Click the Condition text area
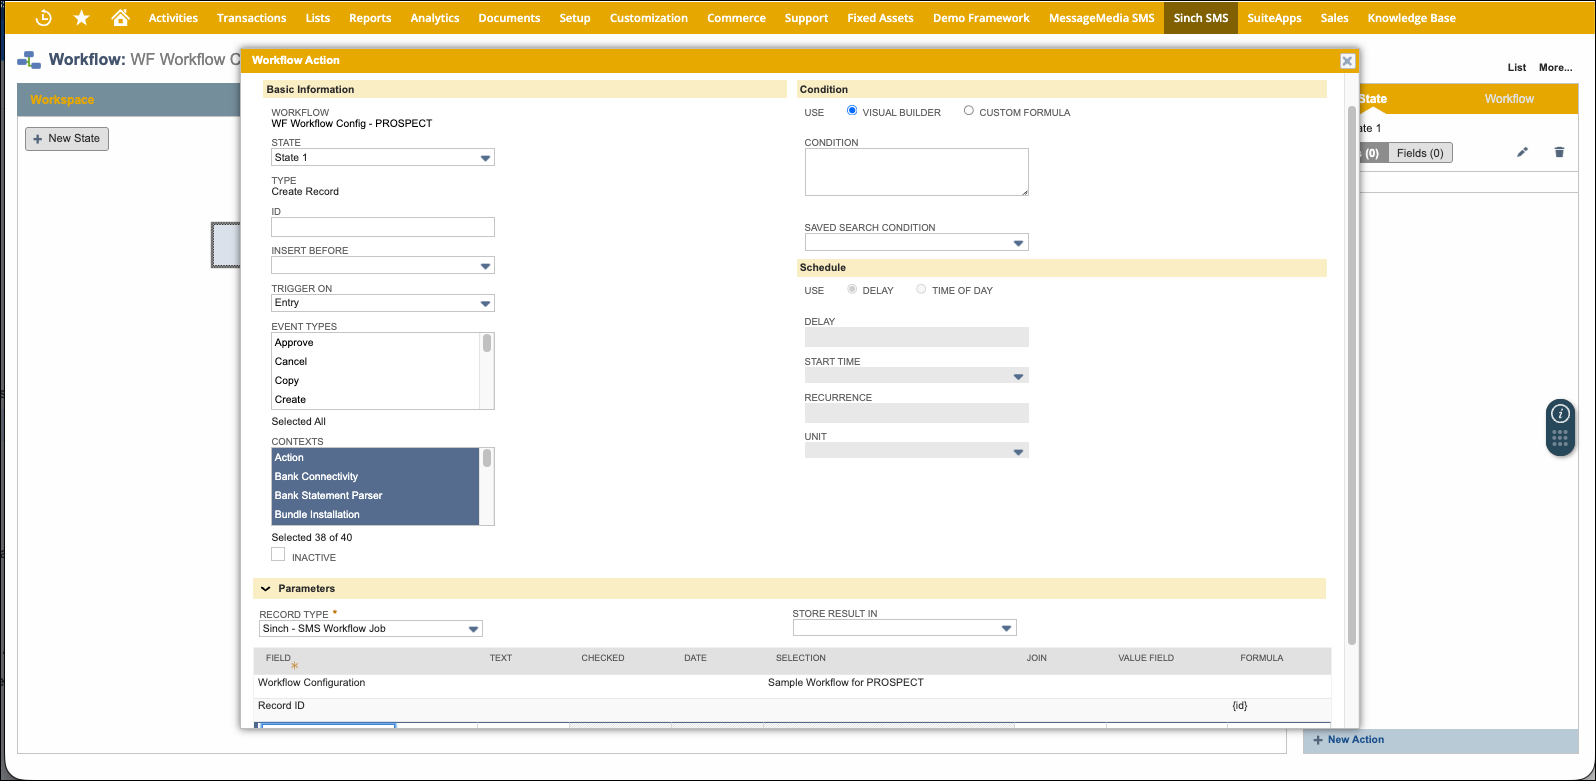This screenshot has width=1596, height=781. tap(916, 172)
